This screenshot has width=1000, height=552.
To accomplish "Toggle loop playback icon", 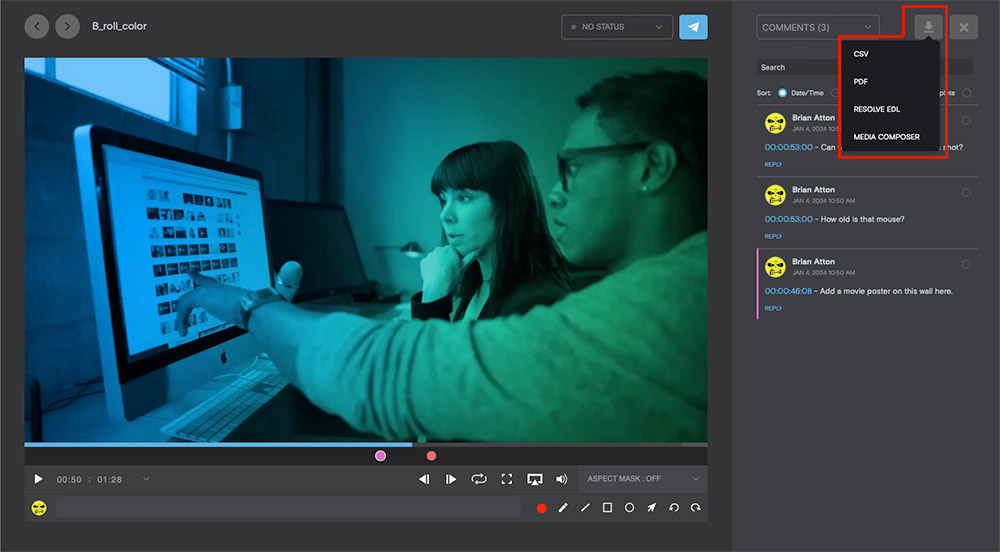I will click(x=479, y=479).
